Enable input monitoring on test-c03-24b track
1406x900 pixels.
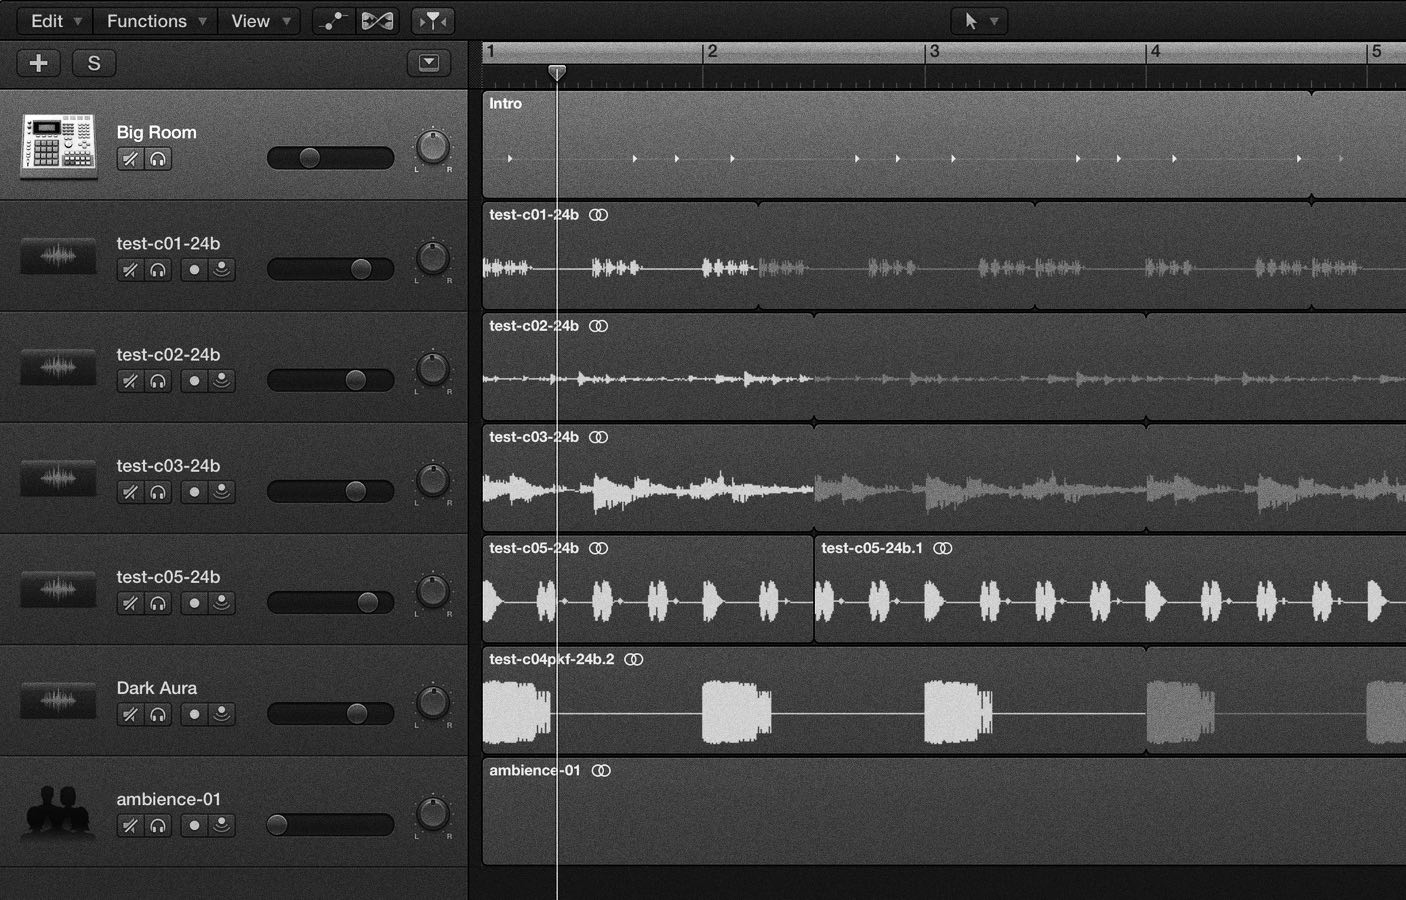point(222,492)
